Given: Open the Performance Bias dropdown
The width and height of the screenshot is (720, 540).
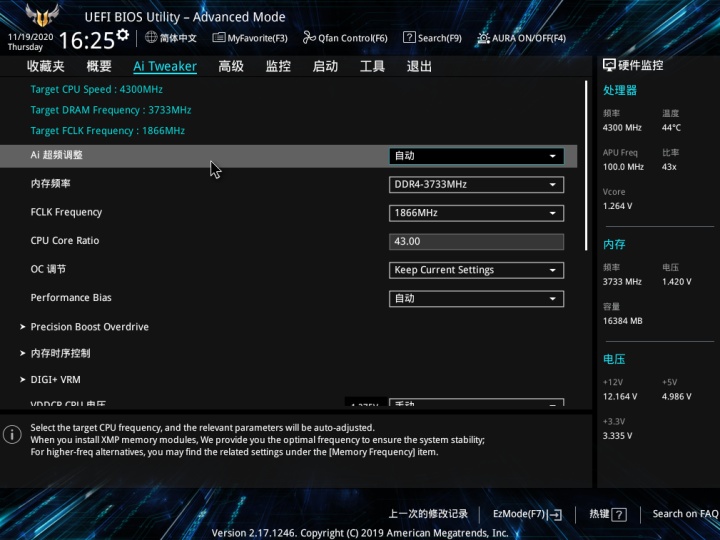Looking at the screenshot, I should click(x=476, y=298).
